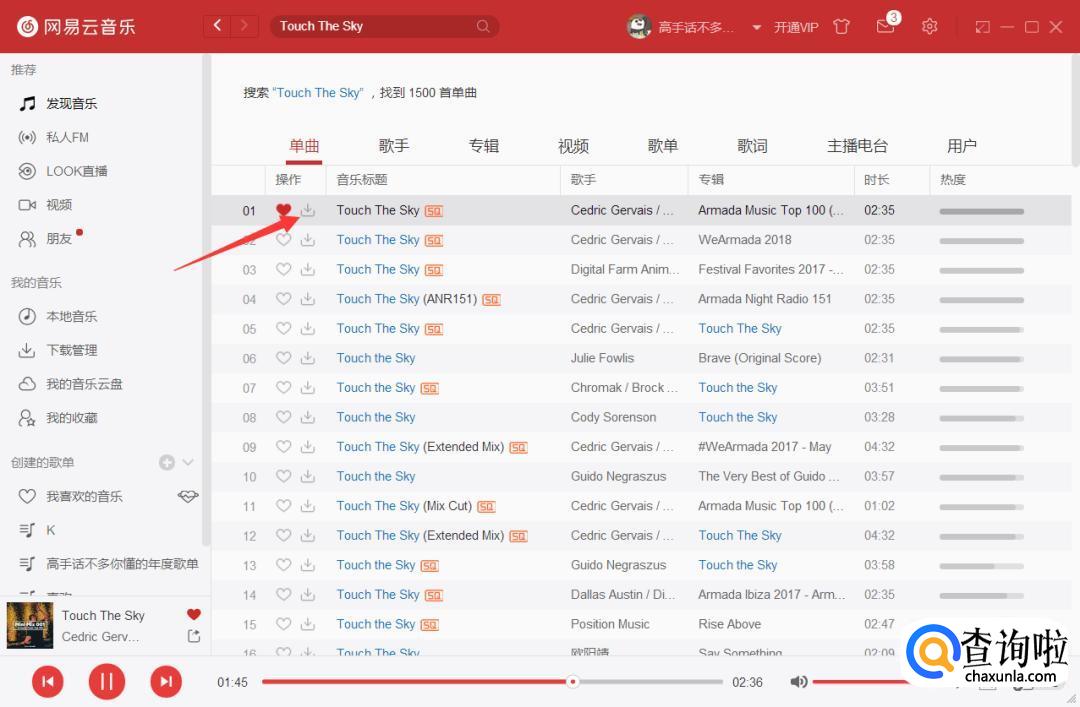
Task: Click 开通VIP button
Action: [x=796, y=28]
